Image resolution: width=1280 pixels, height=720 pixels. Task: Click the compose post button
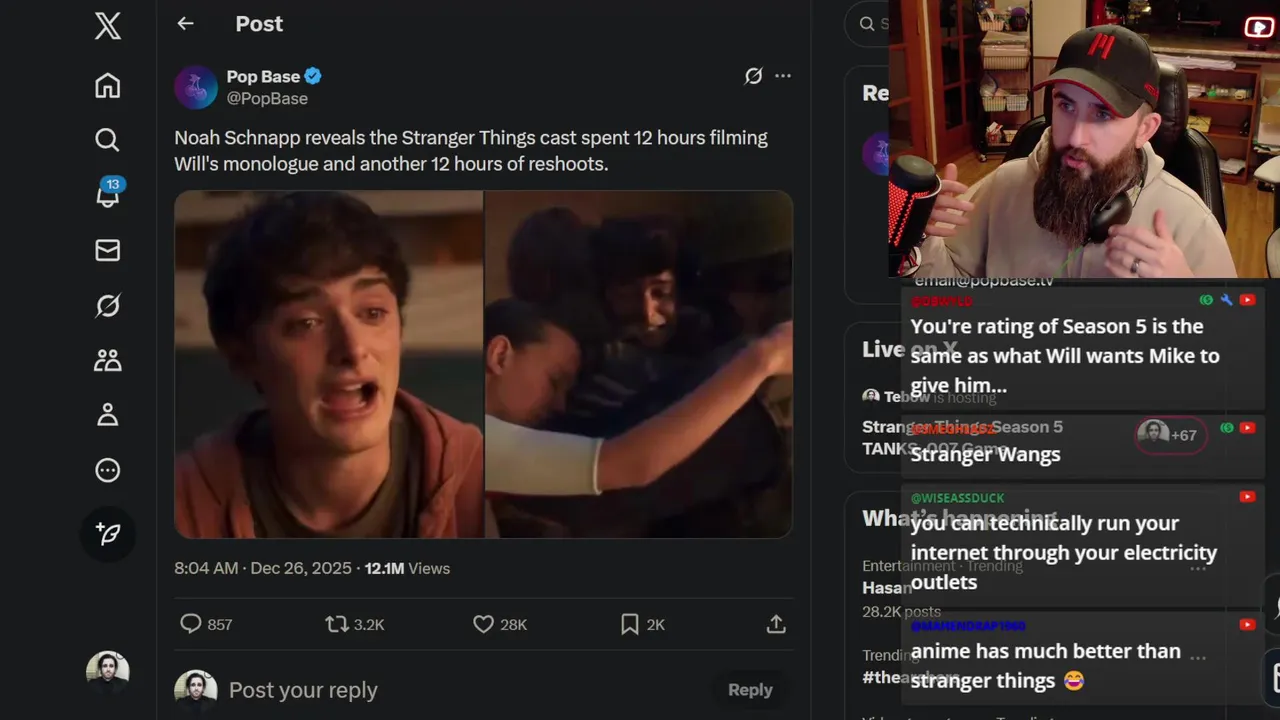click(x=108, y=534)
